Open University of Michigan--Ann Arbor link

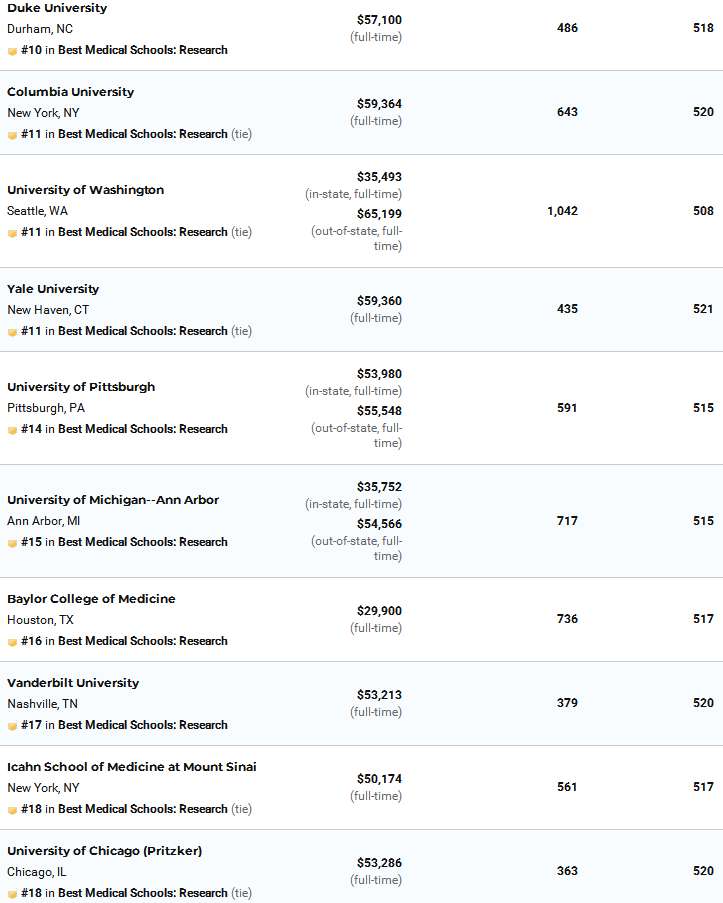coord(113,500)
